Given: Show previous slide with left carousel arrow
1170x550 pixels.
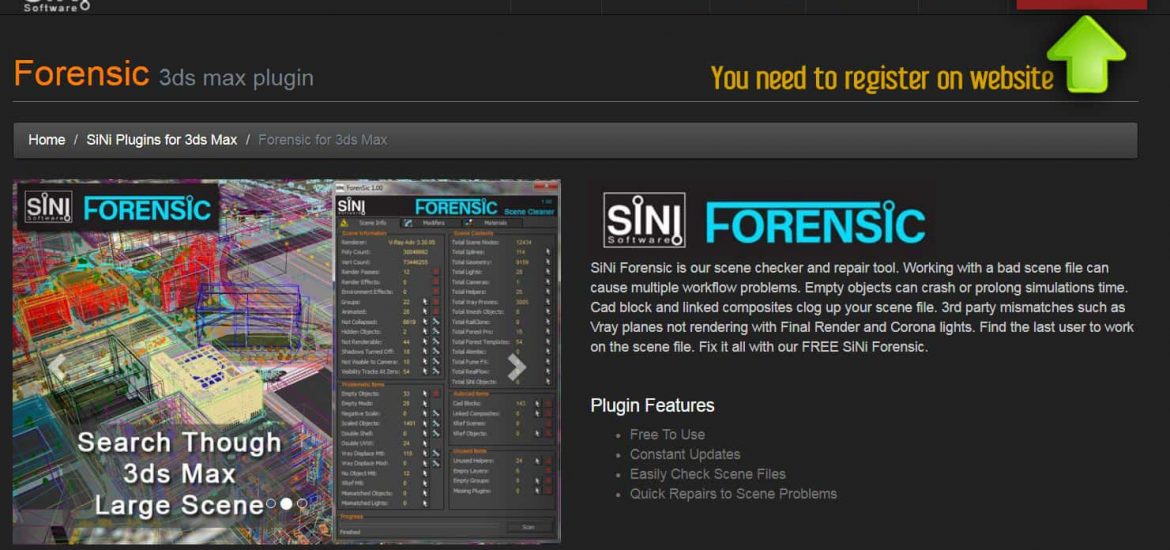Looking at the screenshot, I should pyautogui.click(x=58, y=368).
